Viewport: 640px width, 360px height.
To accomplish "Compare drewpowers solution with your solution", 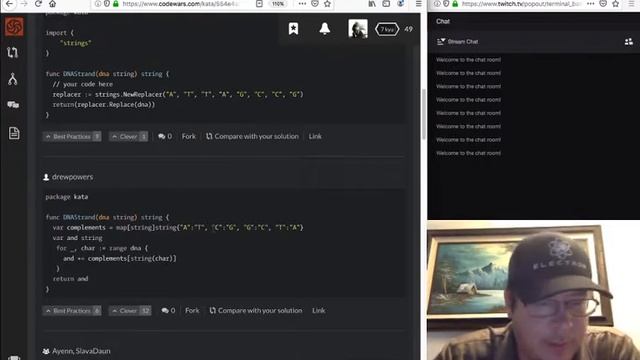I will pos(256,311).
